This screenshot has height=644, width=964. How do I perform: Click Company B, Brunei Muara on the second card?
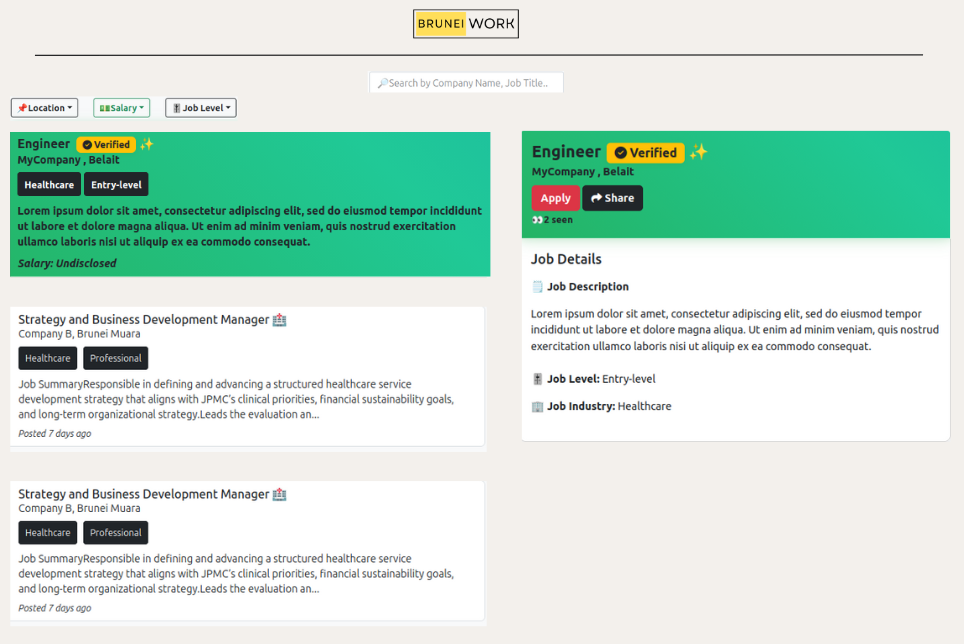point(79,508)
